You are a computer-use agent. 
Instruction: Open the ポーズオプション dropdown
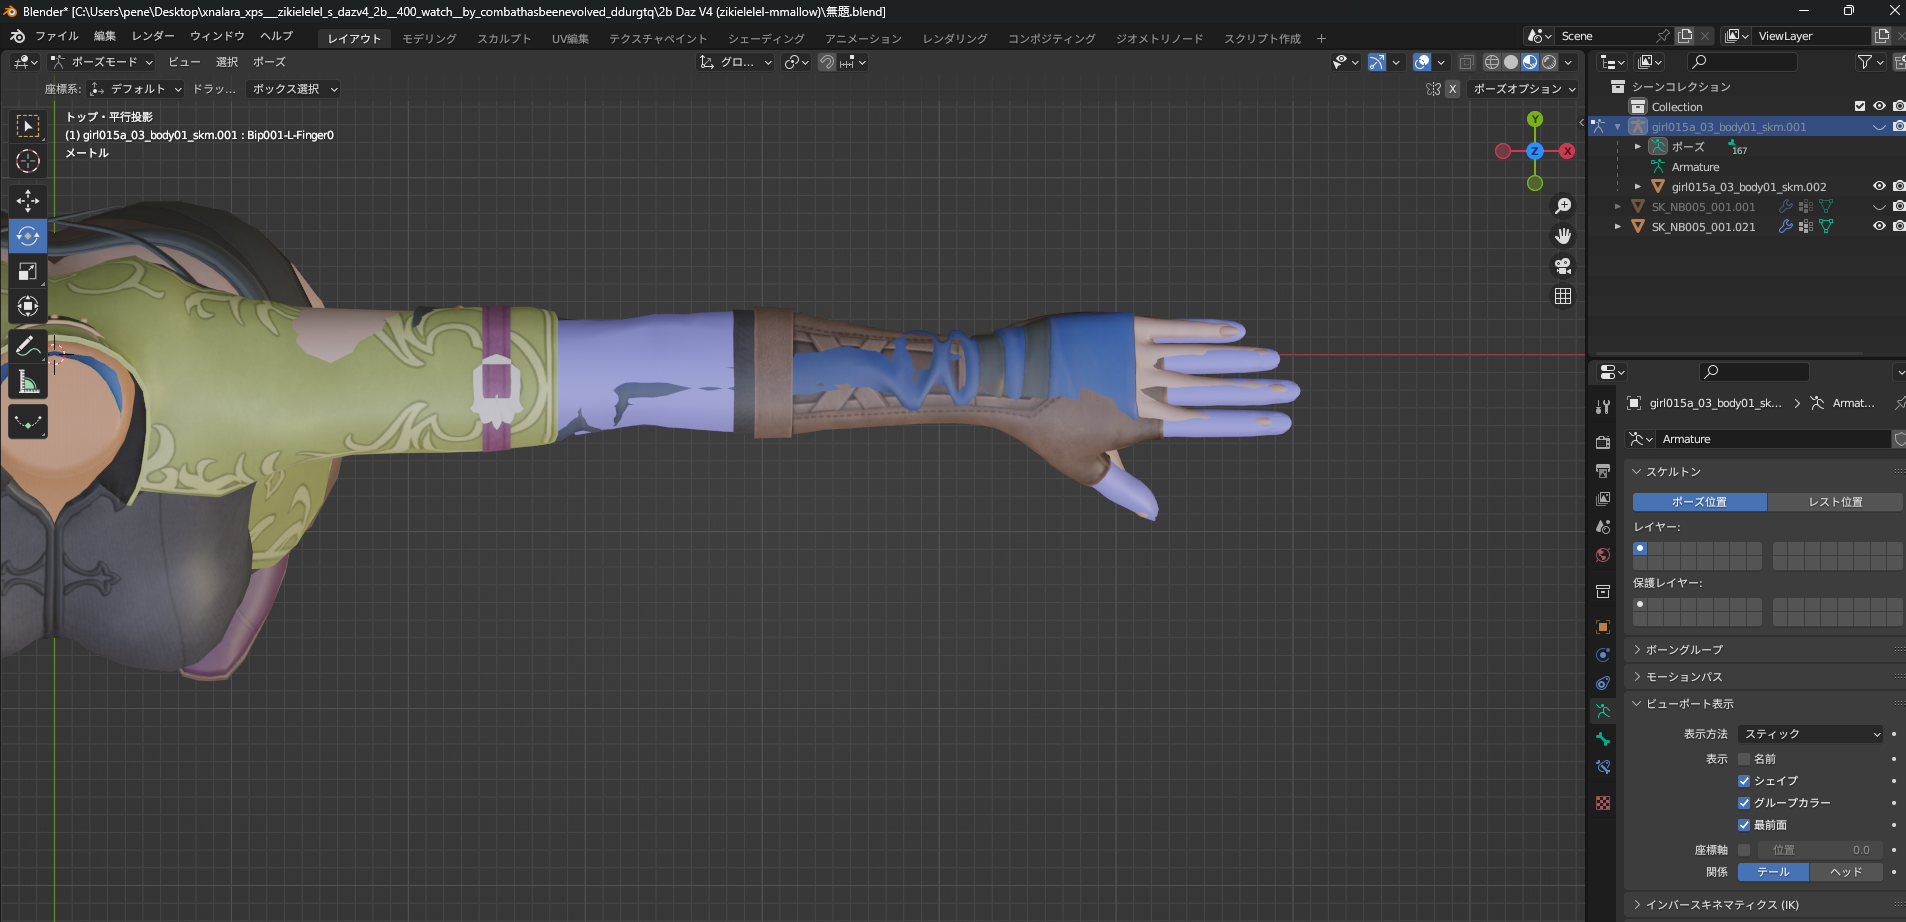[x=1524, y=89]
